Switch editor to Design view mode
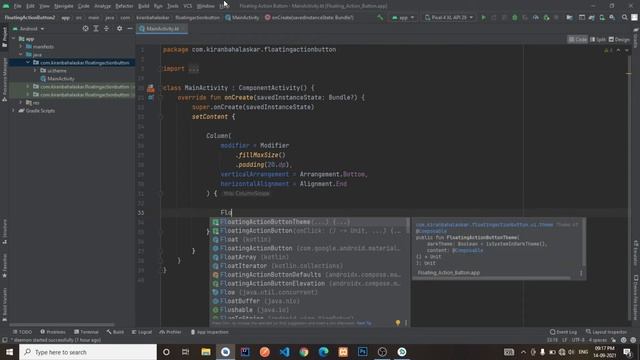Image resolution: width=640 pixels, height=360 pixels. click(619, 39)
